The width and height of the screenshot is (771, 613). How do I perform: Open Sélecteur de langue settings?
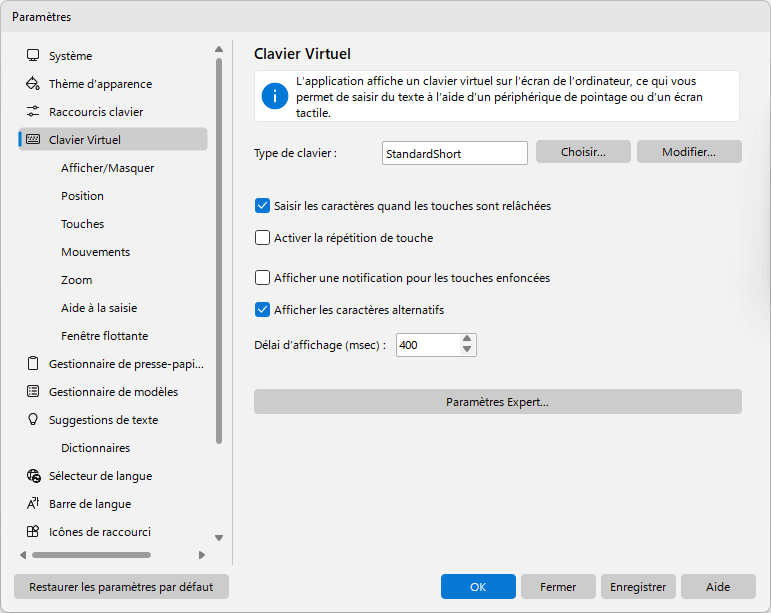[x=113, y=476]
